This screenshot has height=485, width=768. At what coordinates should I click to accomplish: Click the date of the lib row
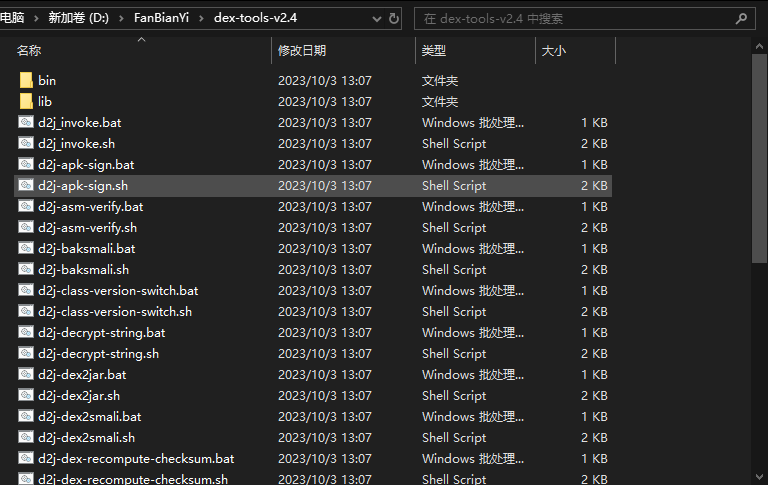pos(325,101)
